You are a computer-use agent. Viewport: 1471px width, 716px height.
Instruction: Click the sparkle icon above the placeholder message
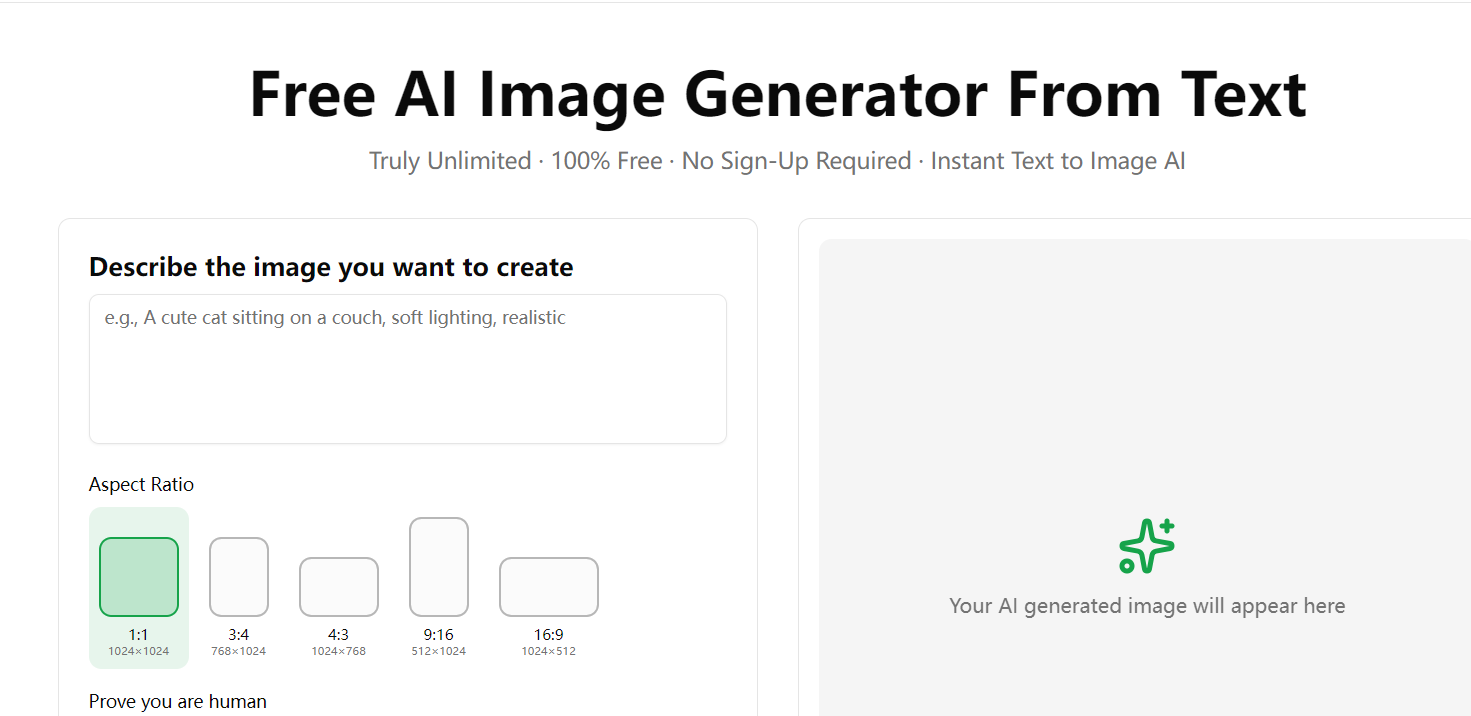[x=1146, y=545]
